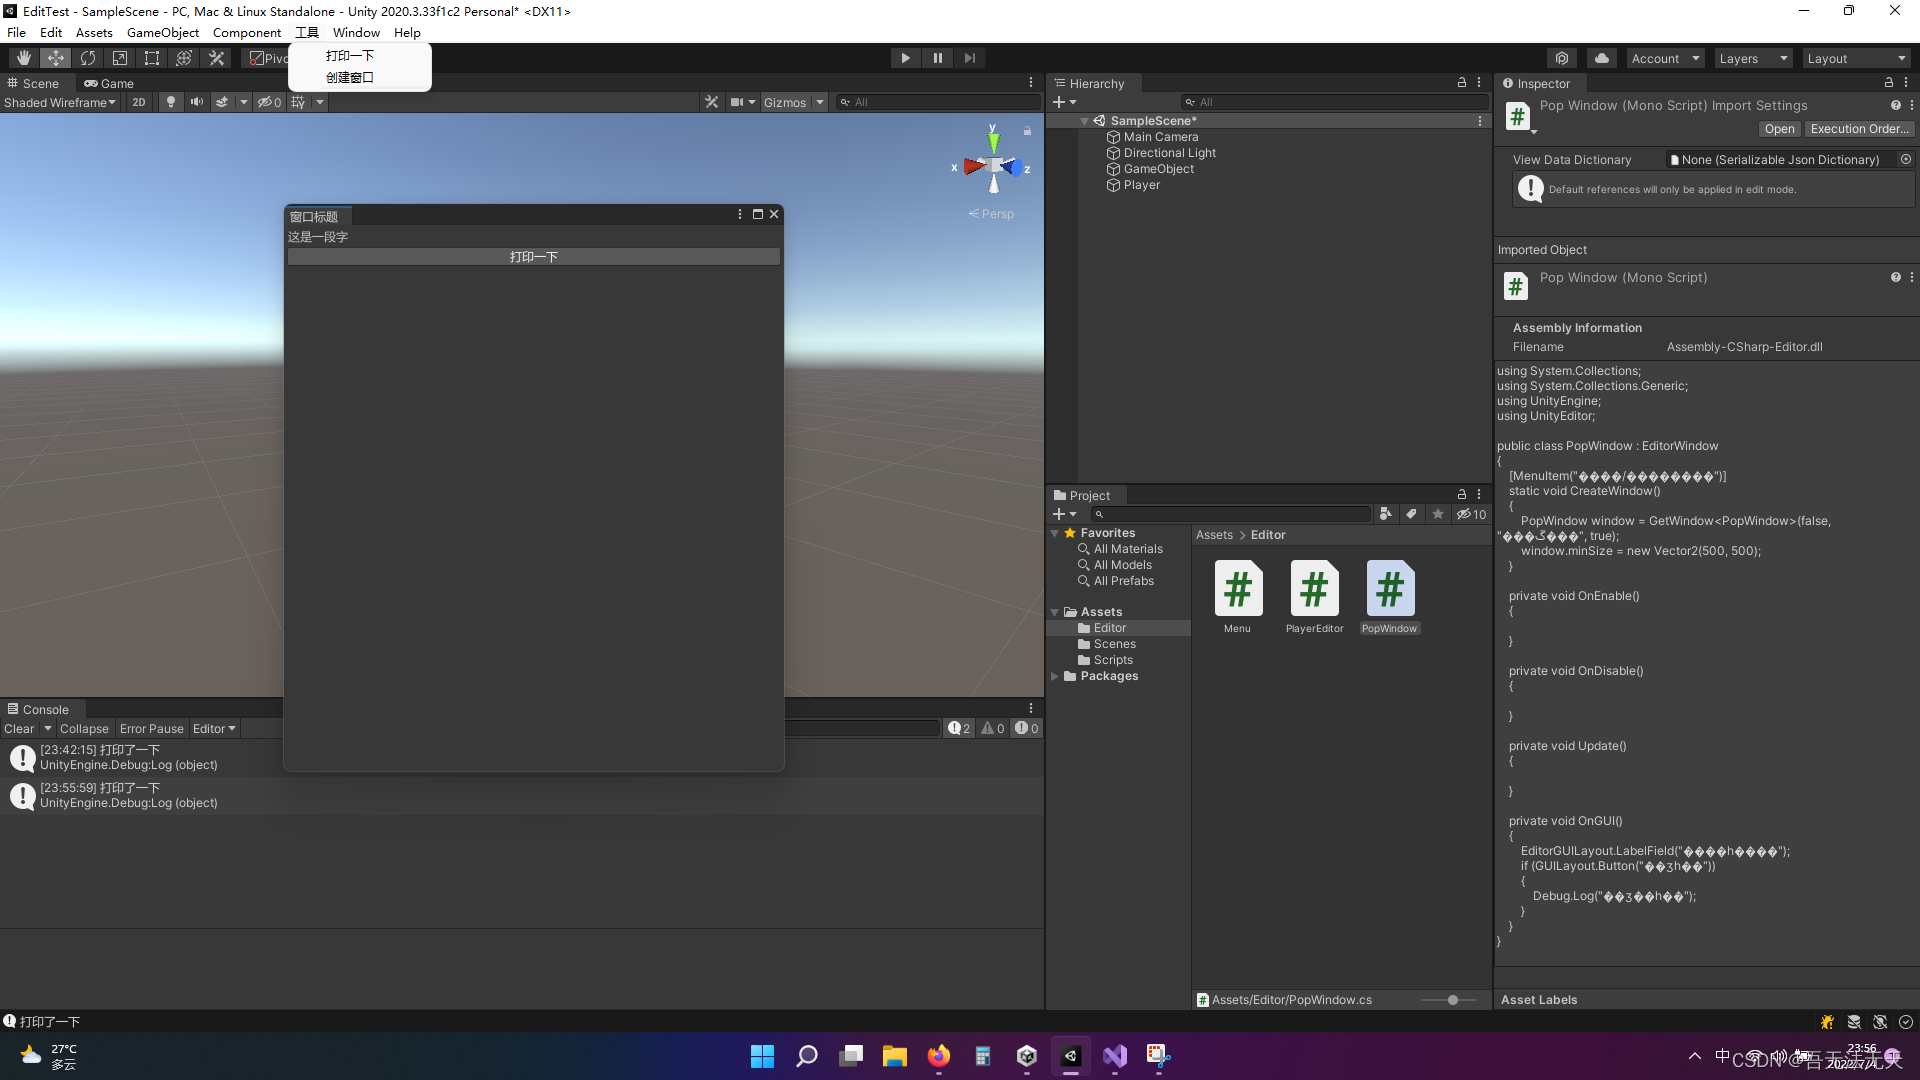Click the 2D view mode toggle
The height and width of the screenshot is (1080, 1920).
click(138, 102)
